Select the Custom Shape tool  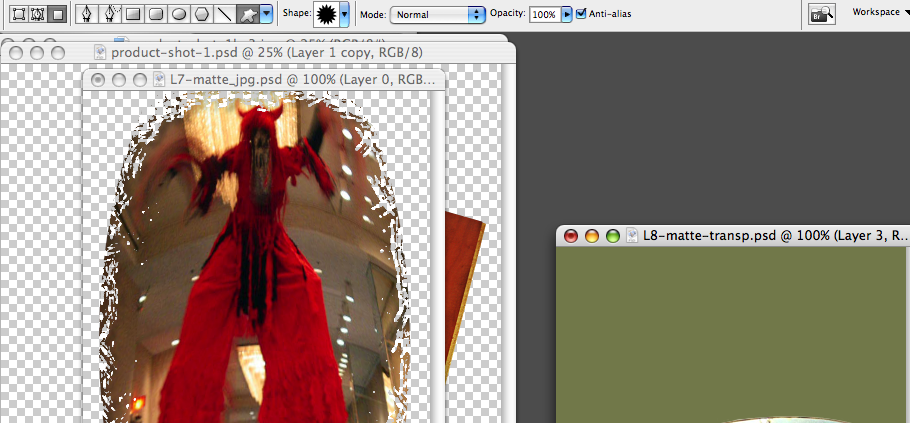(x=247, y=15)
